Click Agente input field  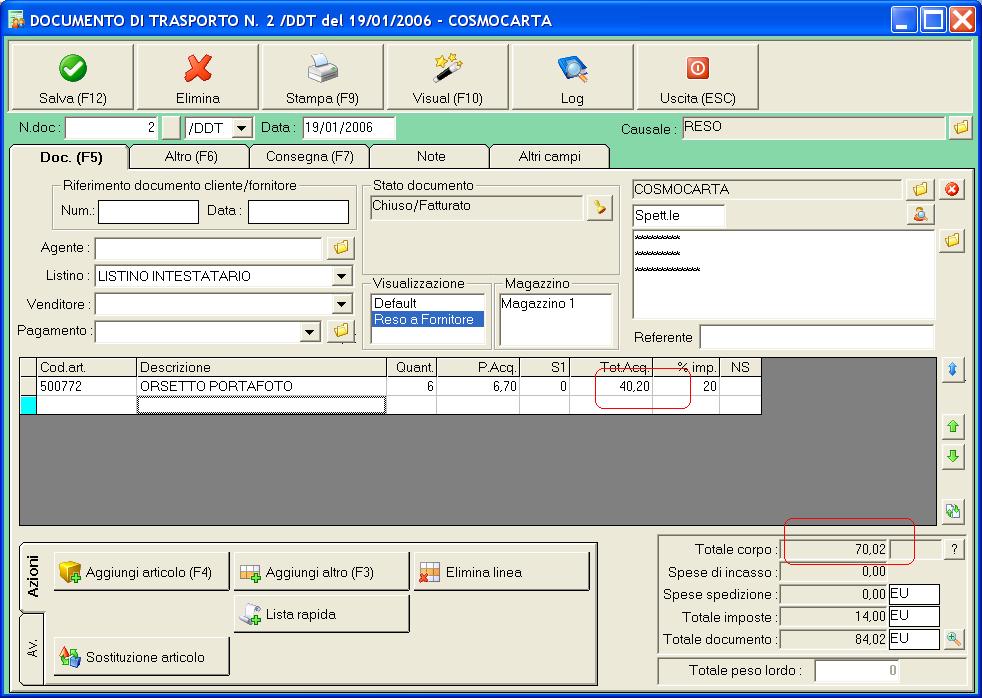point(209,248)
